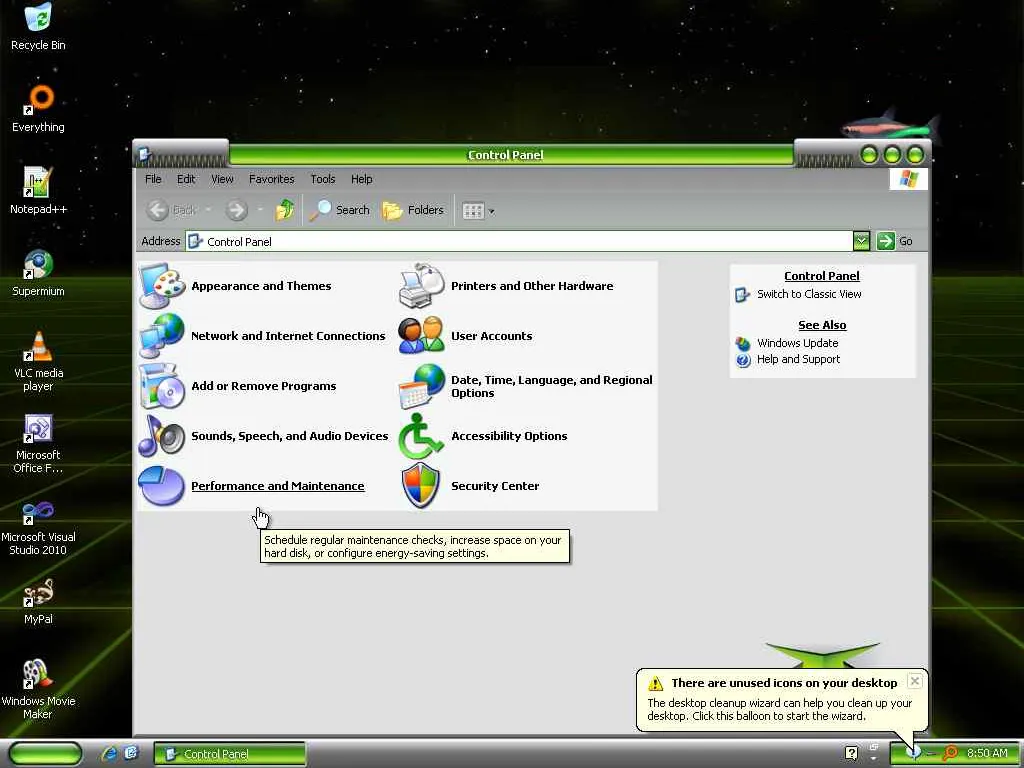The image size is (1024, 768).
Task: Click the Windows Update link
Action: pyautogui.click(x=797, y=343)
